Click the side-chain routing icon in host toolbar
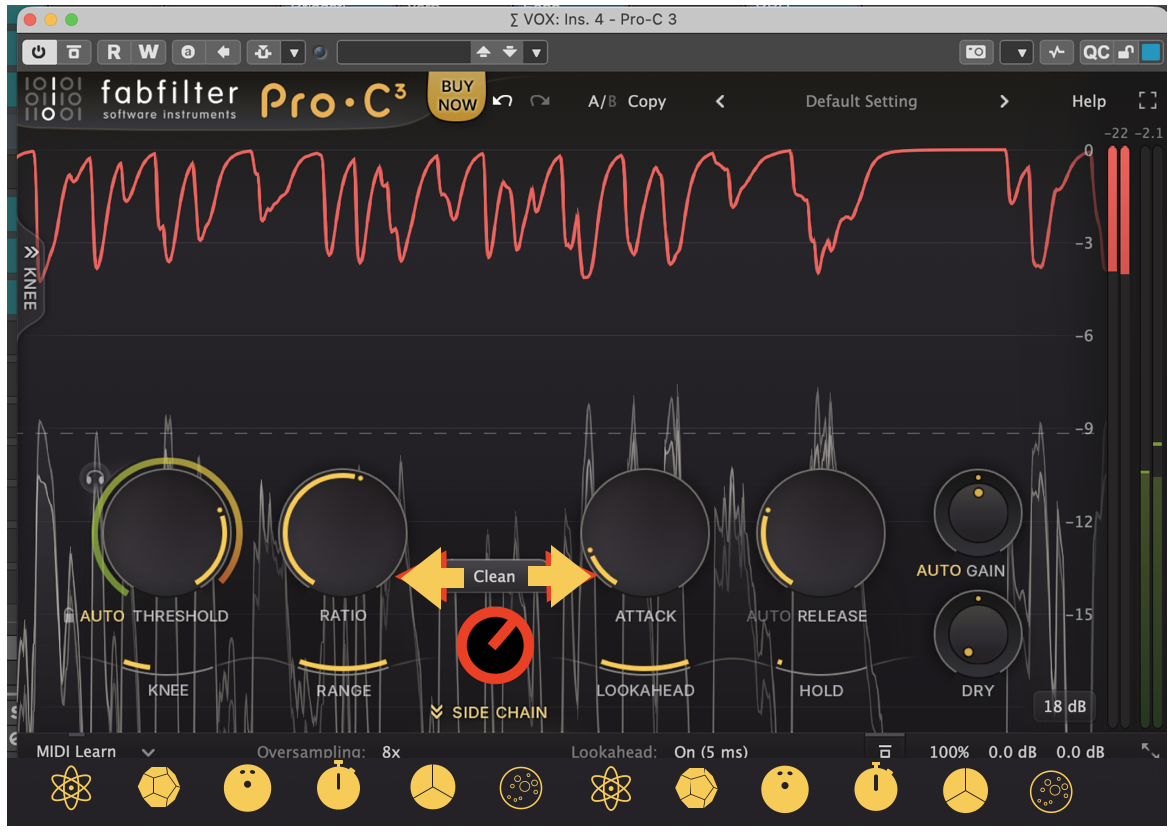 coord(263,52)
